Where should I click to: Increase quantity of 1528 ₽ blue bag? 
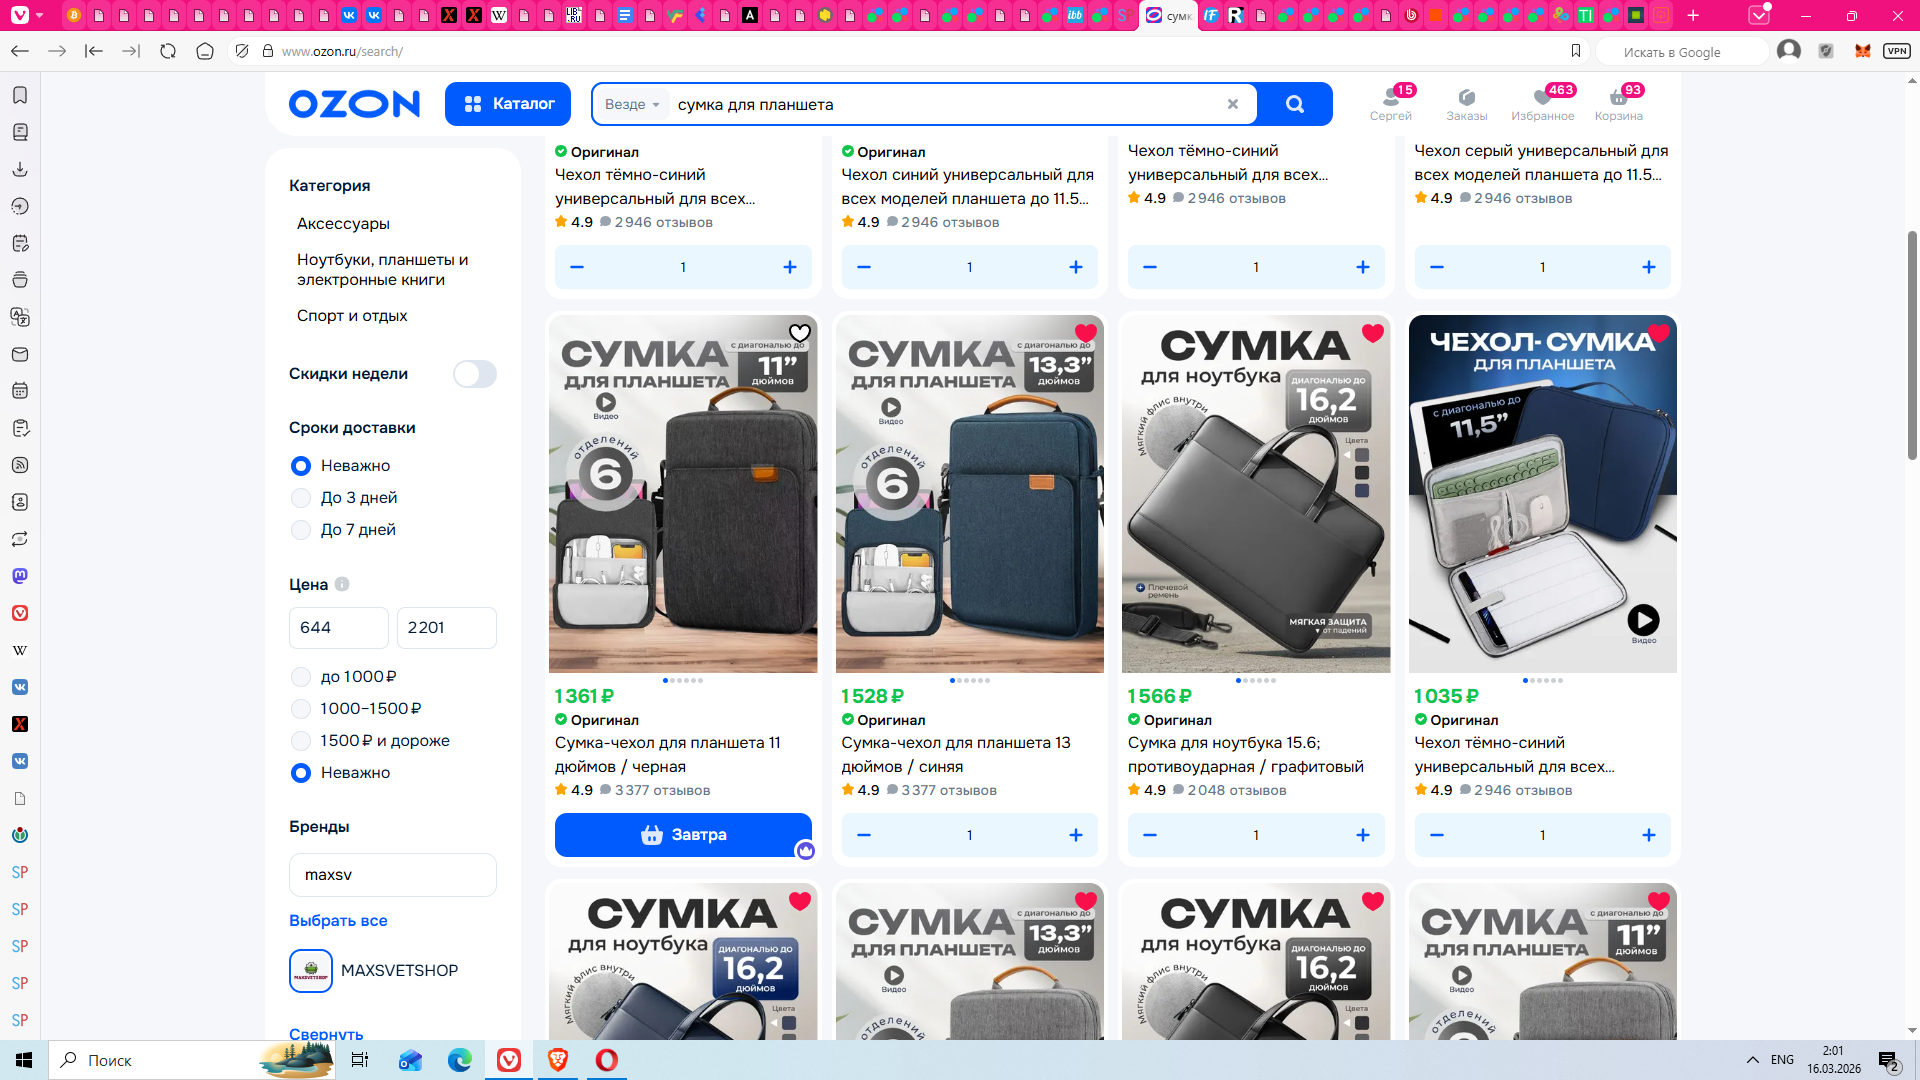(x=1075, y=835)
